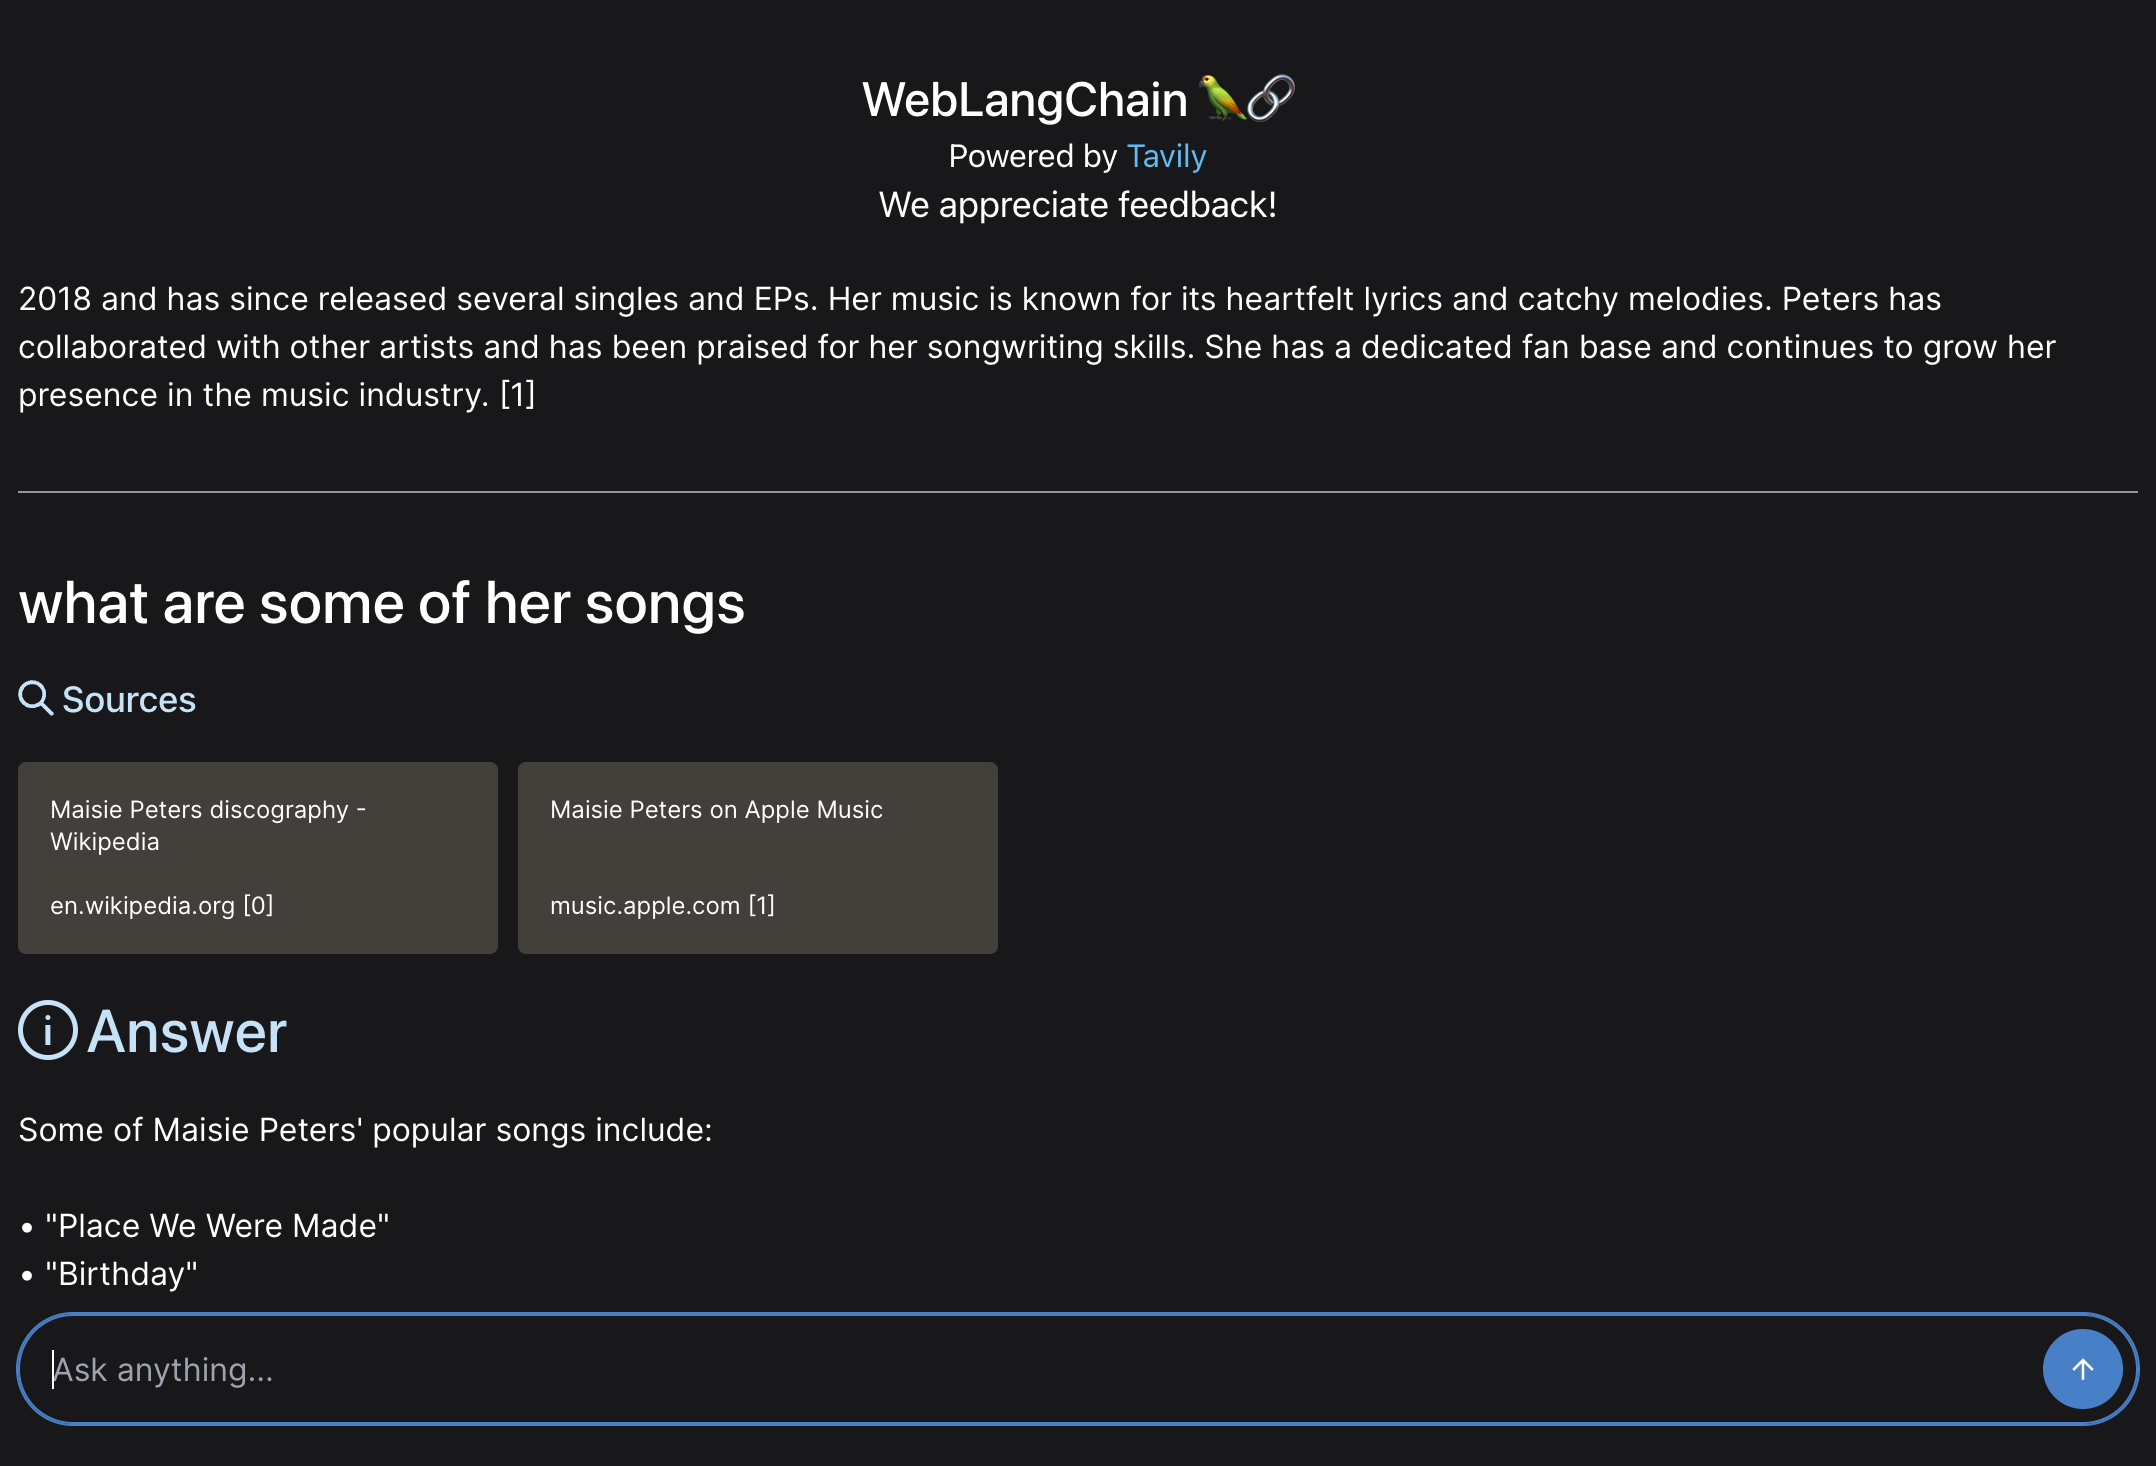
Task: Click the [1] citation in the previous answer
Action: [518, 395]
